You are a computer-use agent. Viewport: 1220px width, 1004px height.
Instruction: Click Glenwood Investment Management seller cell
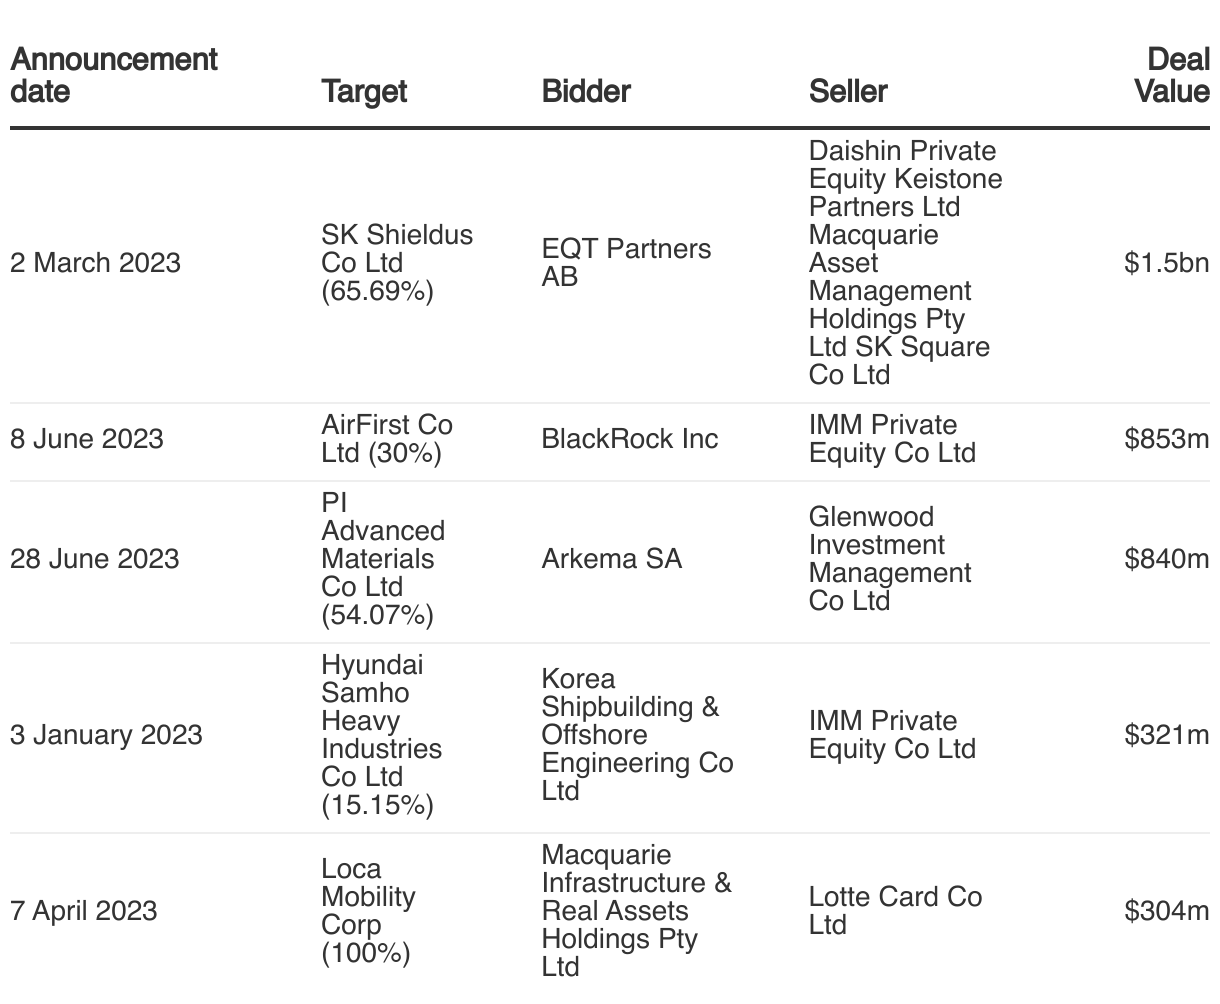[x=890, y=559]
